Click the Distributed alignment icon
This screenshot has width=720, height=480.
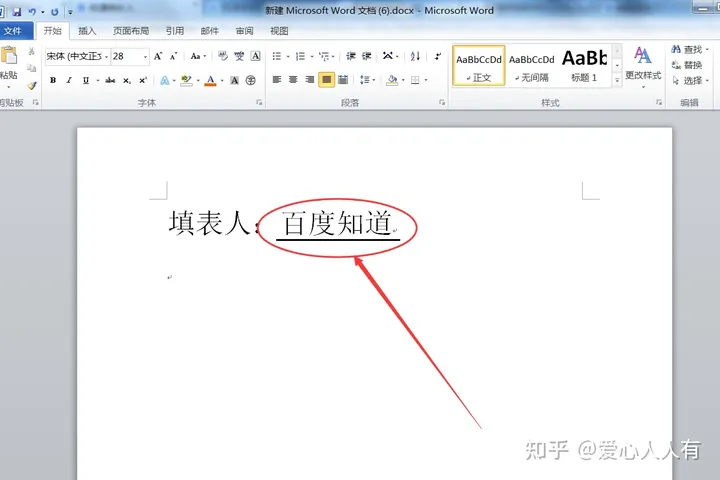[x=343, y=80]
